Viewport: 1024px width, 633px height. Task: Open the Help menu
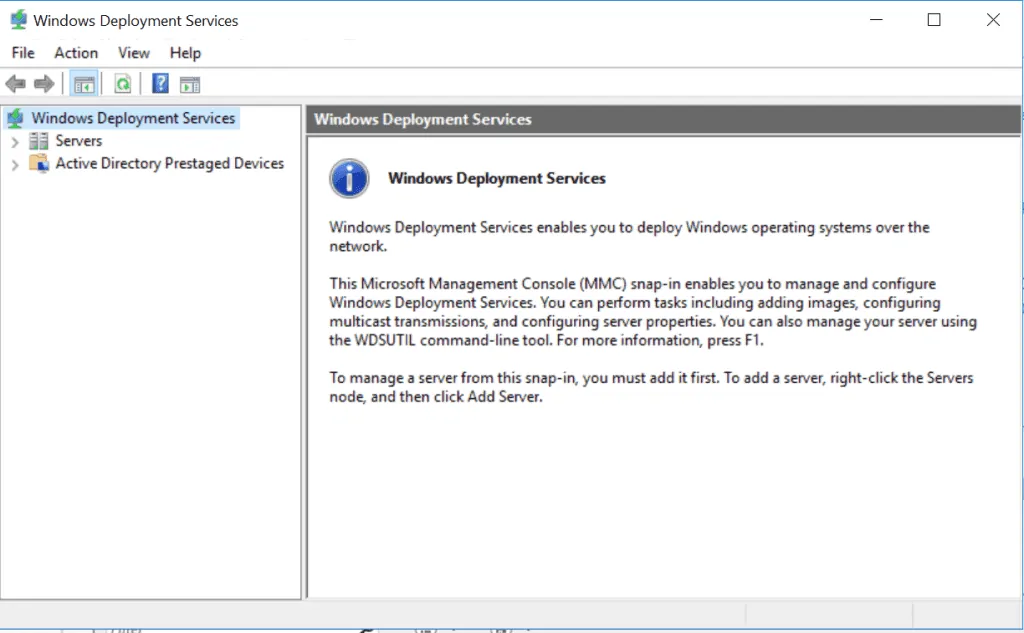185,52
